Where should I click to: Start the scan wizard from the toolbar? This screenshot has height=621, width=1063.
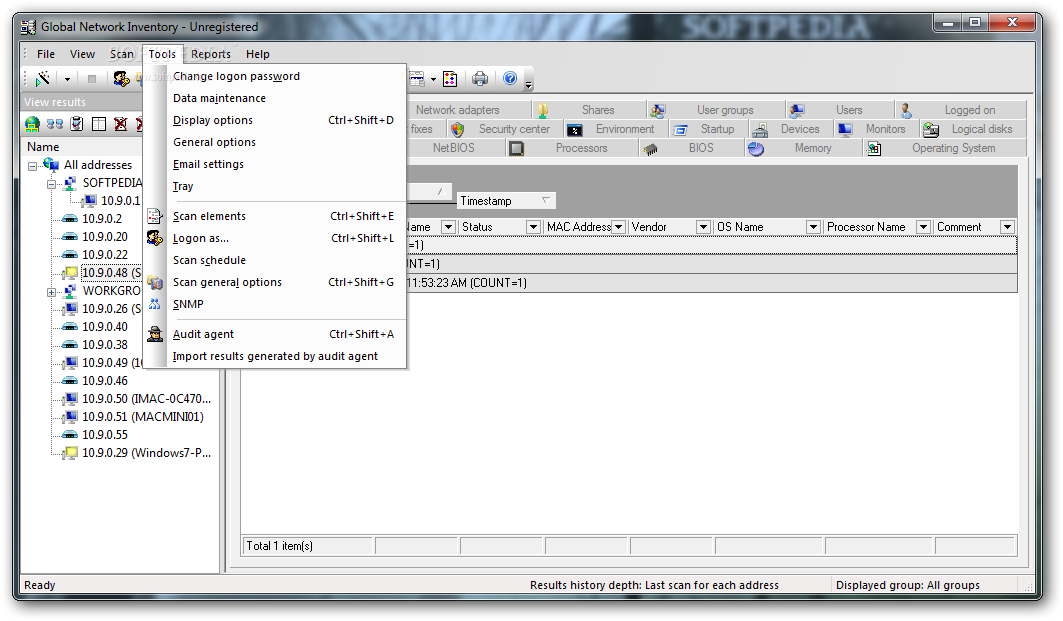(43, 79)
